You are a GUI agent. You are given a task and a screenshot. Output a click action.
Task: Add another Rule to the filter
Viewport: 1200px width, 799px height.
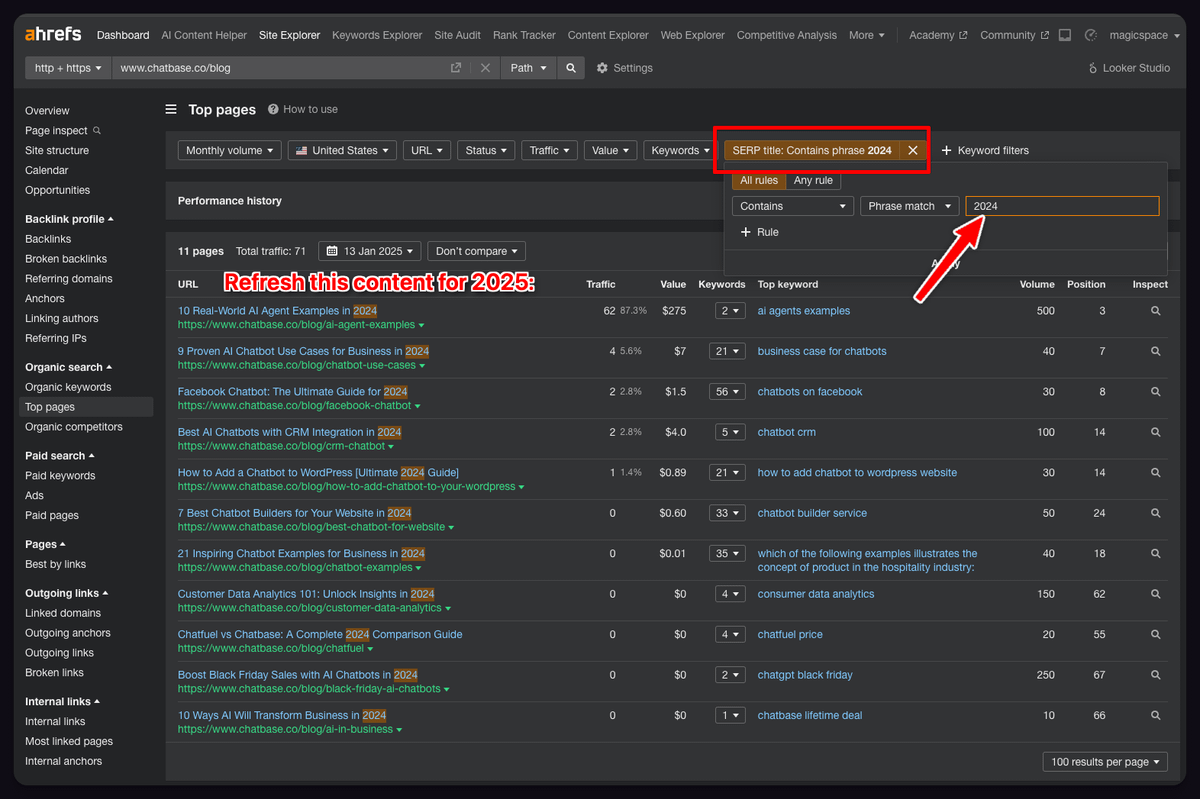click(x=759, y=232)
